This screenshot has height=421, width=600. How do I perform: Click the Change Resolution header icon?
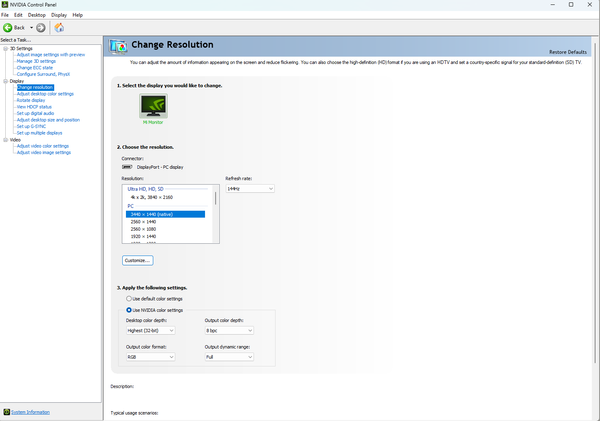click(x=119, y=46)
